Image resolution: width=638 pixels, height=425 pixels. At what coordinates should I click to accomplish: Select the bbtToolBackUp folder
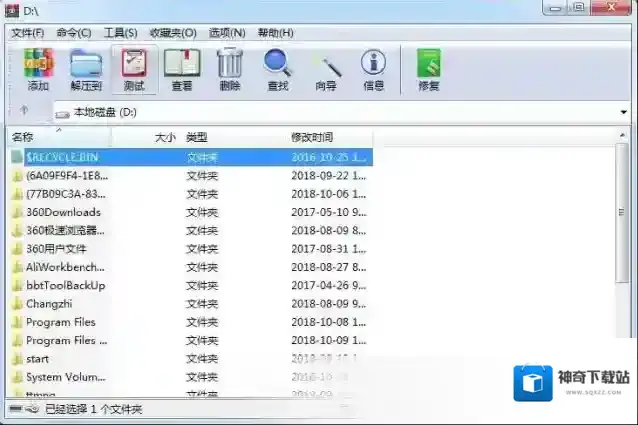[x=65, y=285]
